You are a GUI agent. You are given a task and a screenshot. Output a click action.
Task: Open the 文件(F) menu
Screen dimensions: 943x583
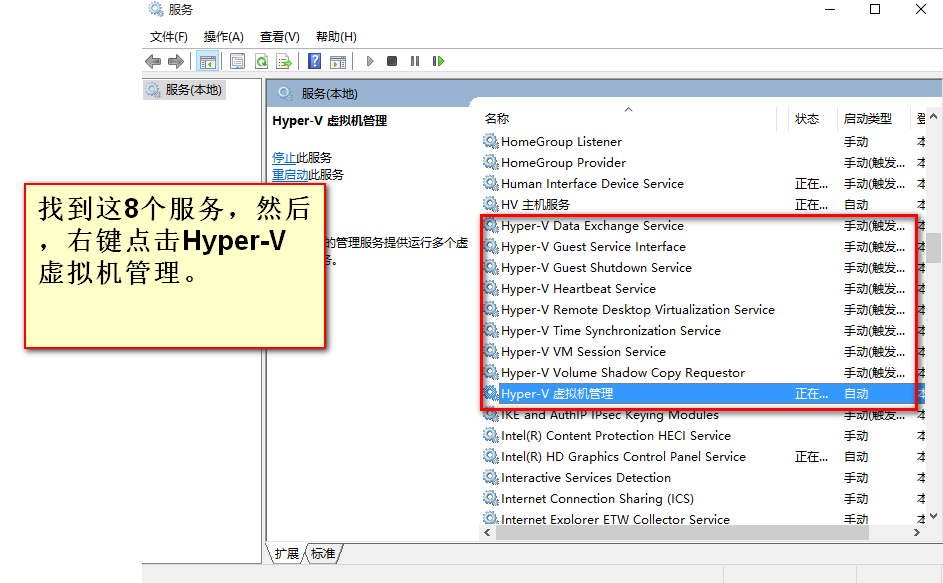168,37
